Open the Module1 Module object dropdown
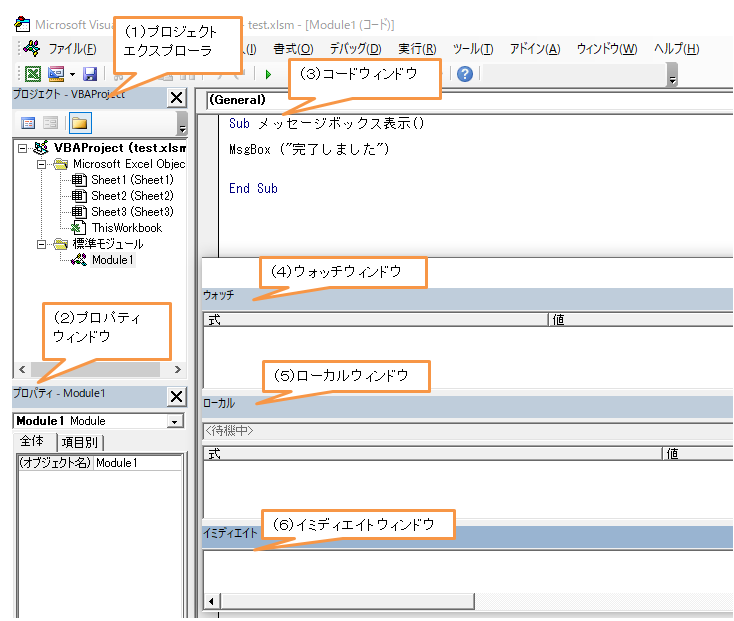The image size is (734, 621). (174, 422)
